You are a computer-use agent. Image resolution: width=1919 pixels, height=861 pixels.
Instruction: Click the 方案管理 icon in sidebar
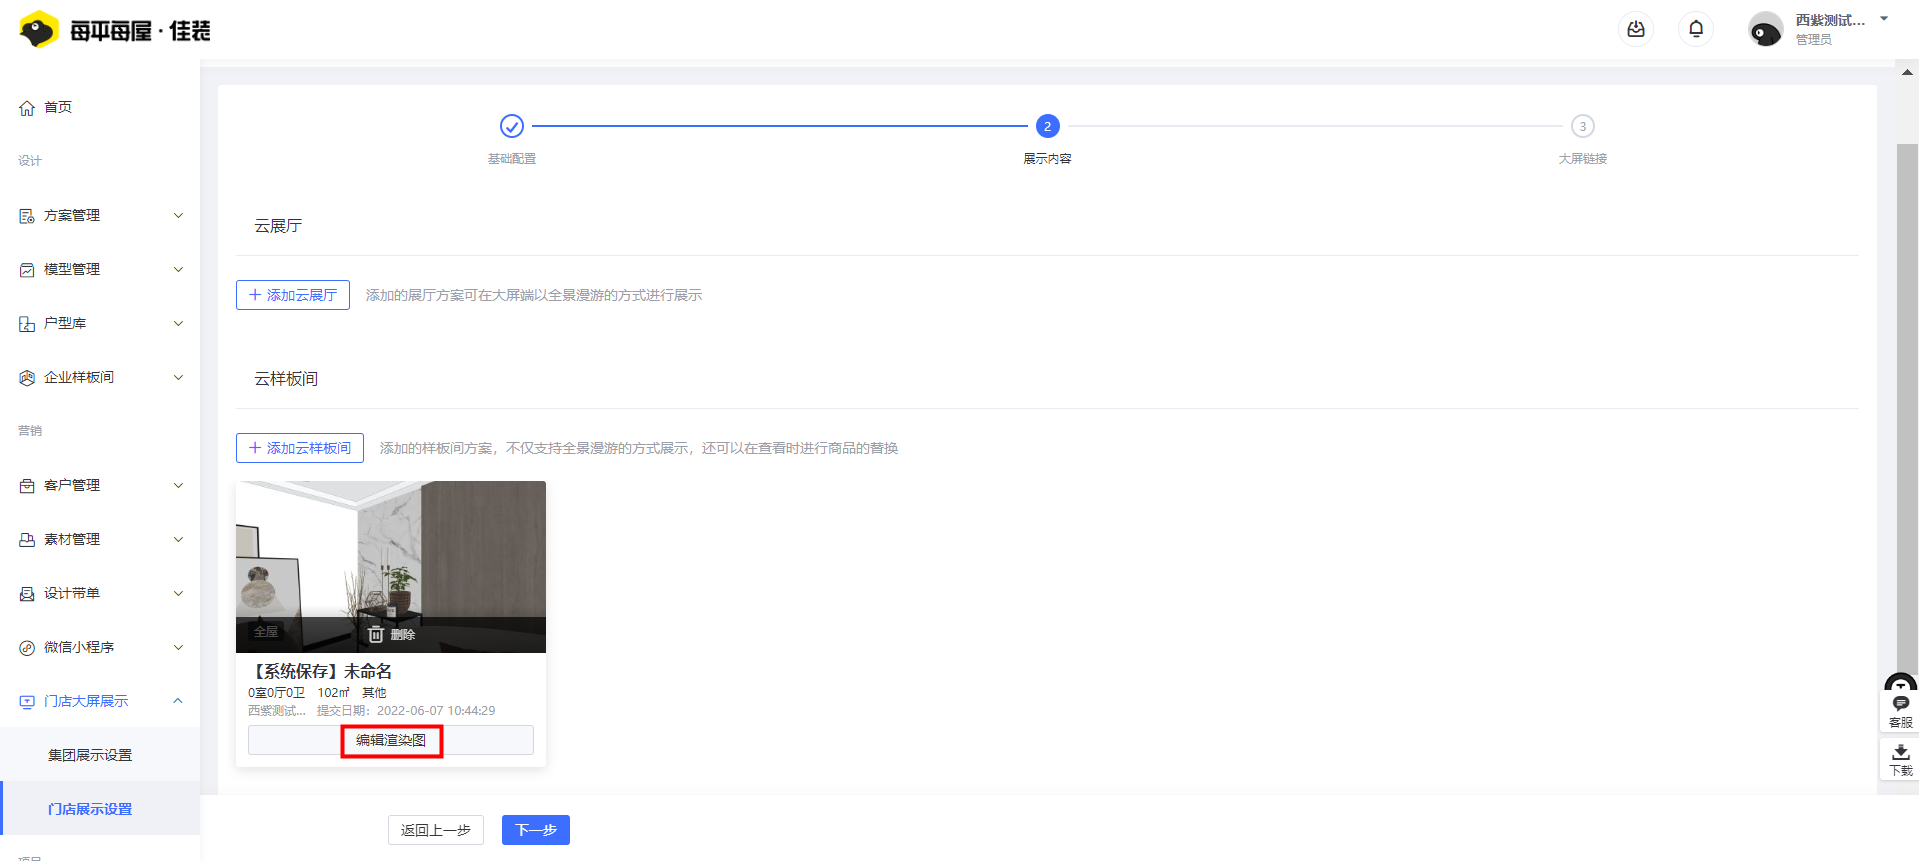(27, 216)
